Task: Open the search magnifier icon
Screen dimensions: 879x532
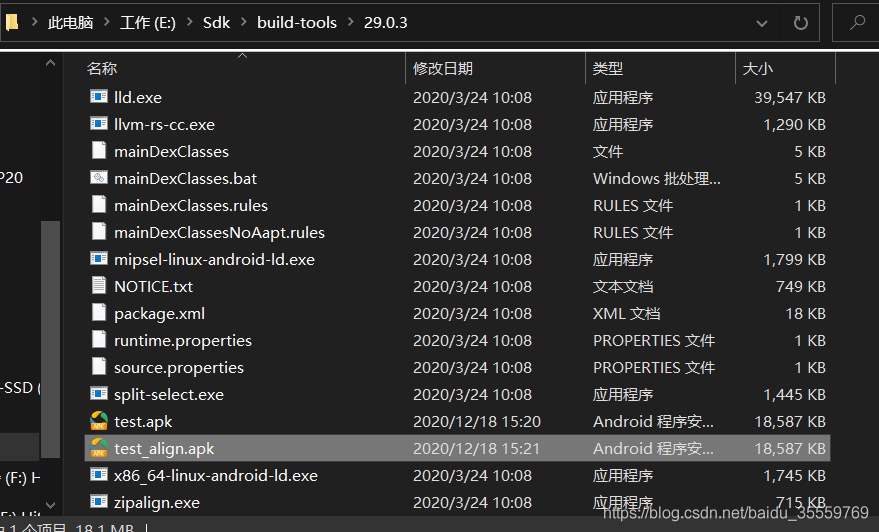Action: [857, 23]
